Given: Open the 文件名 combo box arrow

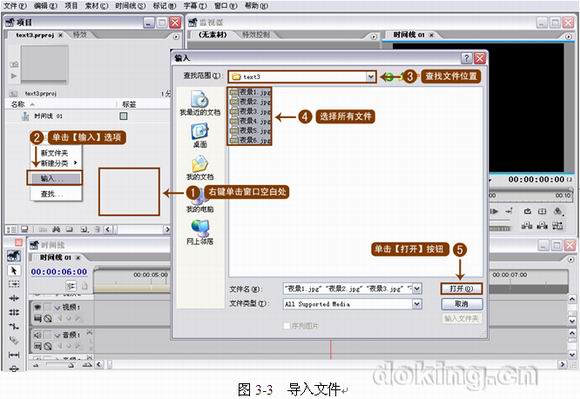Looking at the screenshot, I should [417, 288].
